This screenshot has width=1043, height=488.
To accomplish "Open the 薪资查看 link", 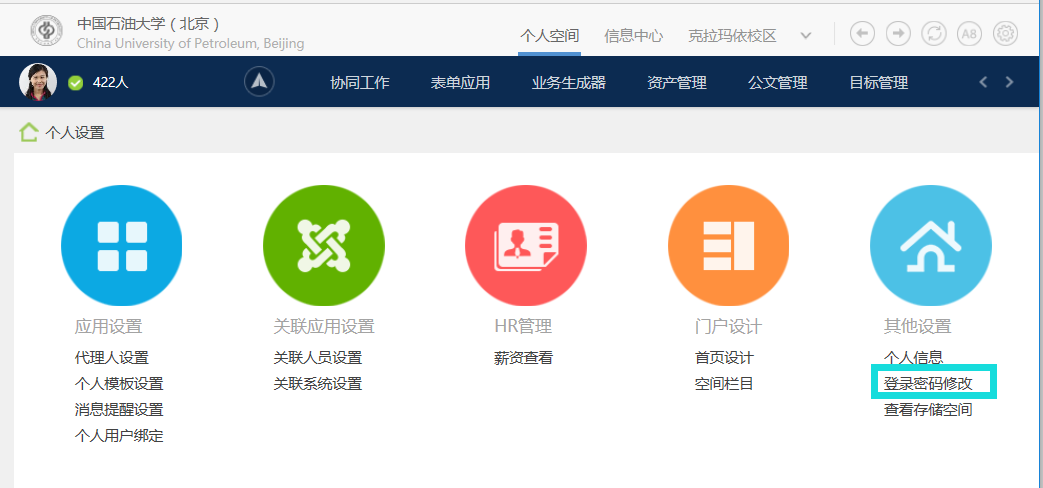I will point(523,357).
